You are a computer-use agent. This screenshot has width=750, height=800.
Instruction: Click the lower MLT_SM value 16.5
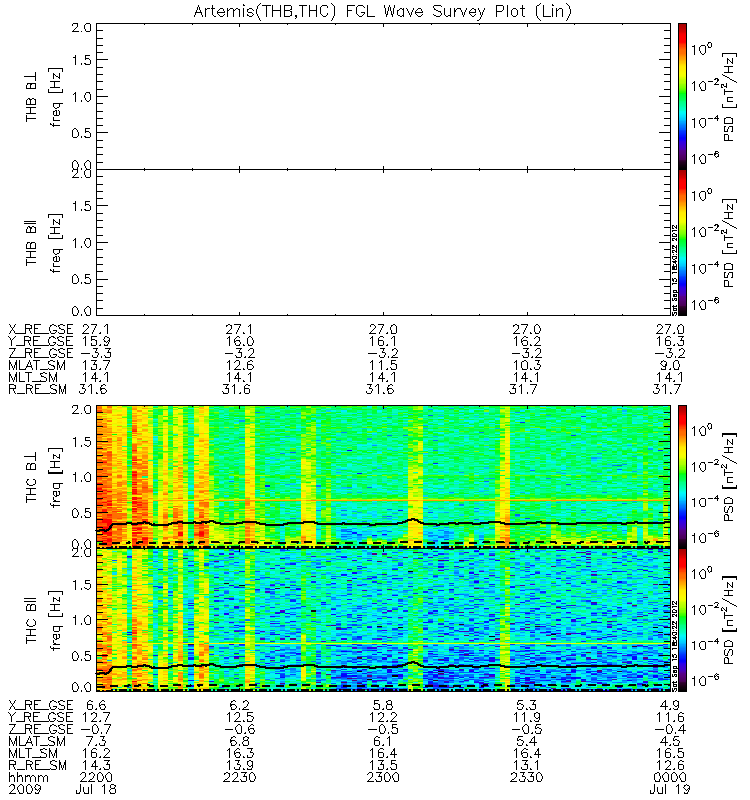coord(670,753)
